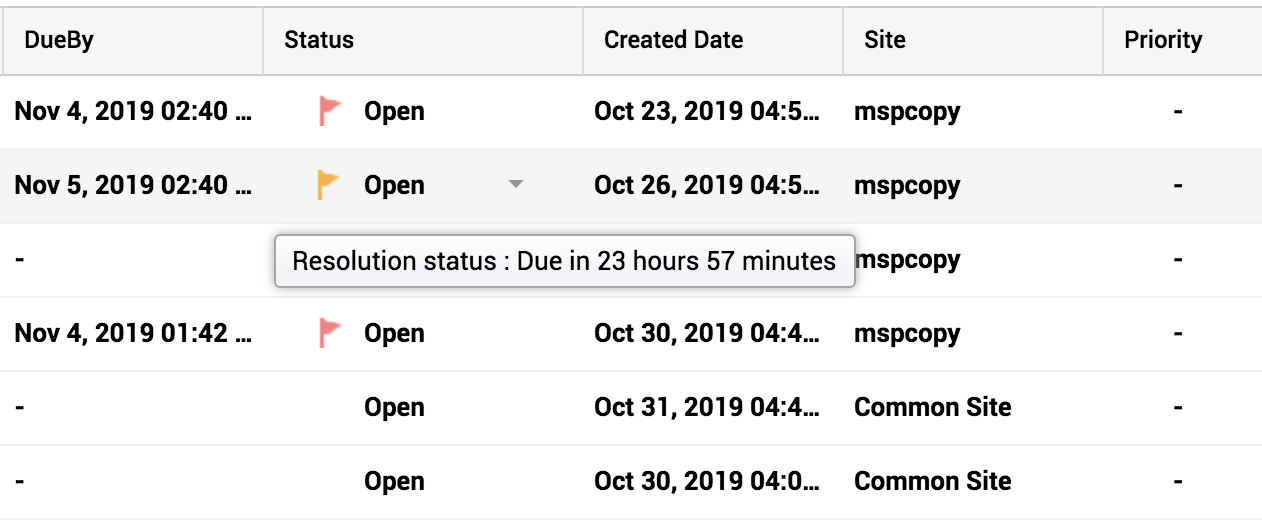The height and width of the screenshot is (522, 1262).
Task: Click the Oct 26, 2019 created date cell
Action: click(706, 185)
